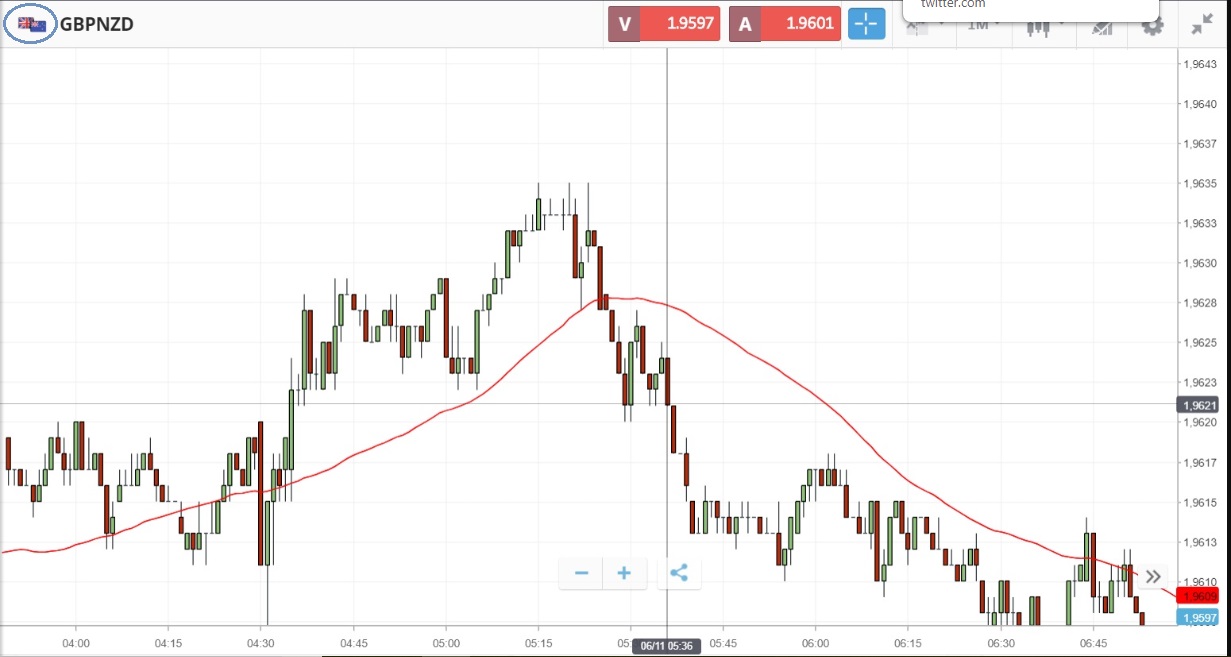
Task: Click the twitter.com popup text
Action: (x=953, y=4)
